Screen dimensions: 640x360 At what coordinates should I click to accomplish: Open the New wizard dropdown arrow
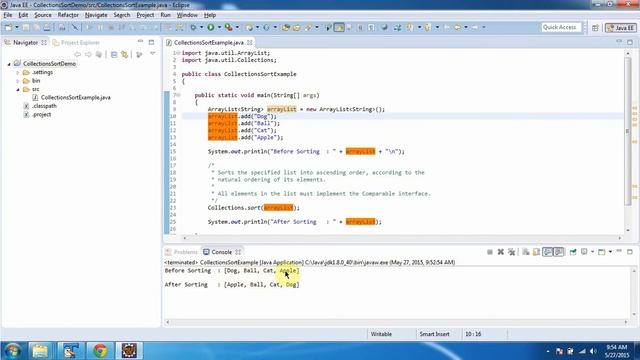pos(17,27)
